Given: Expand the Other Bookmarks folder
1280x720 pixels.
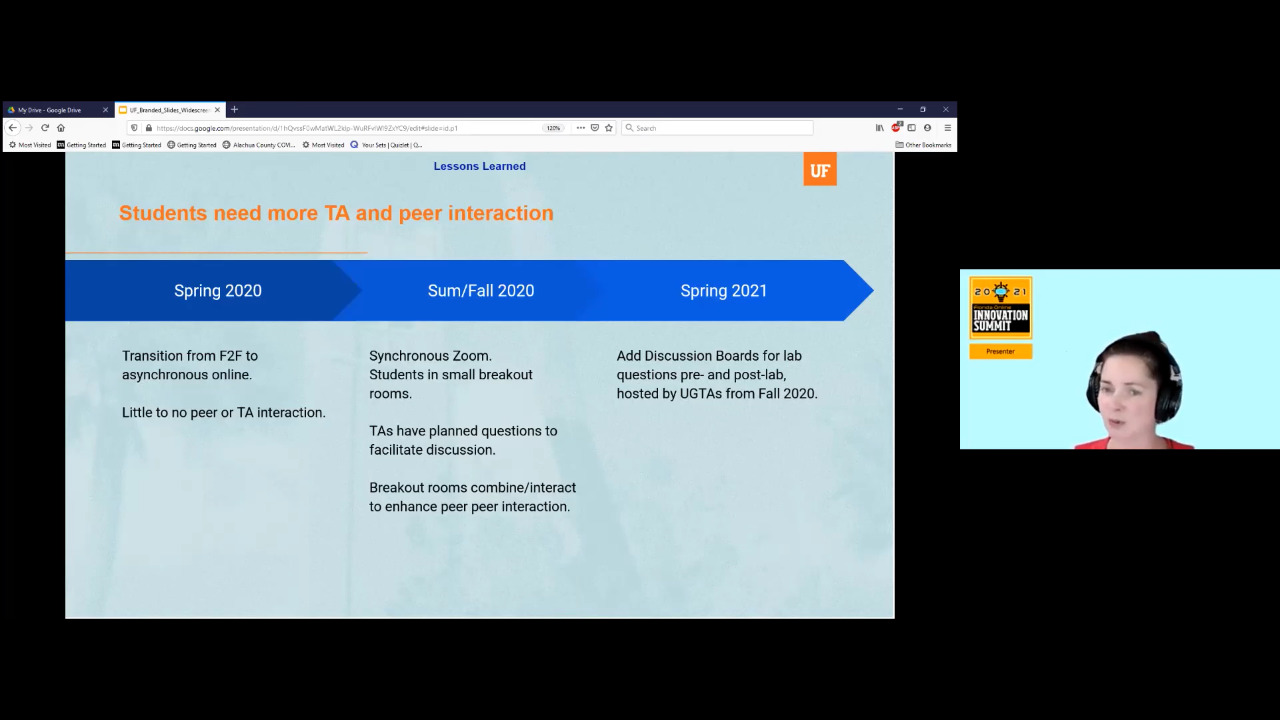Looking at the screenshot, I should pos(923,145).
